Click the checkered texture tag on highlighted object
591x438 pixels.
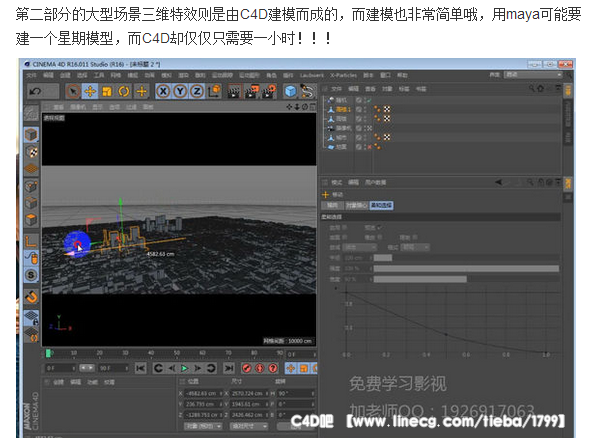coord(387,109)
